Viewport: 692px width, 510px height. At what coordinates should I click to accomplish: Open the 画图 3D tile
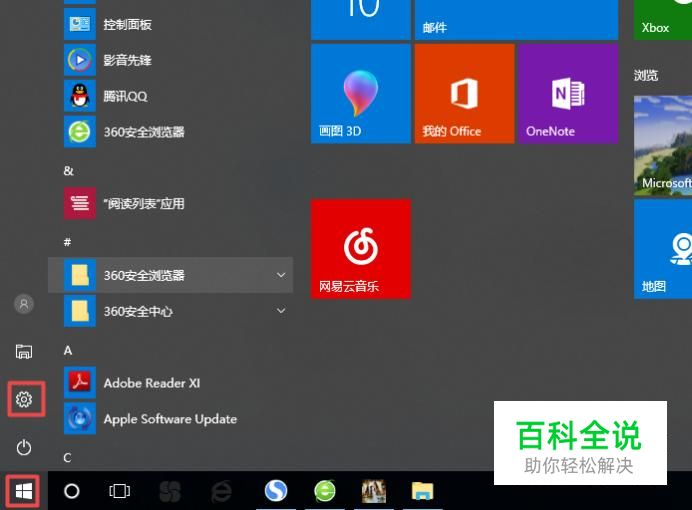tap(361, 94)
